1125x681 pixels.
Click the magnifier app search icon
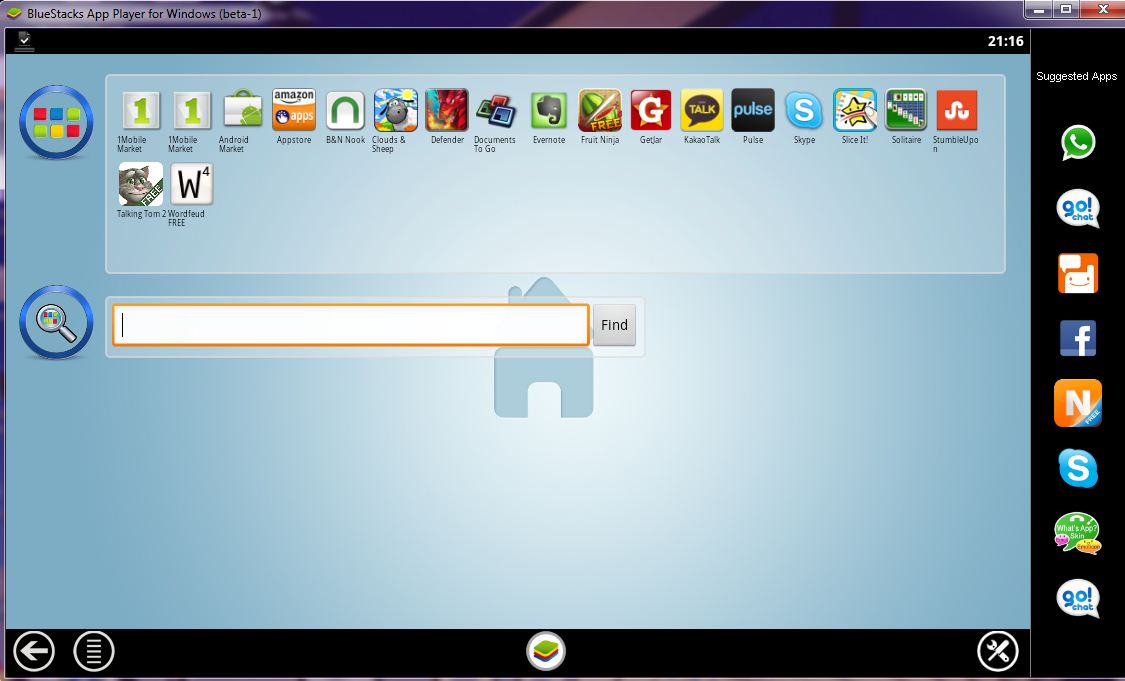[56, 322]
